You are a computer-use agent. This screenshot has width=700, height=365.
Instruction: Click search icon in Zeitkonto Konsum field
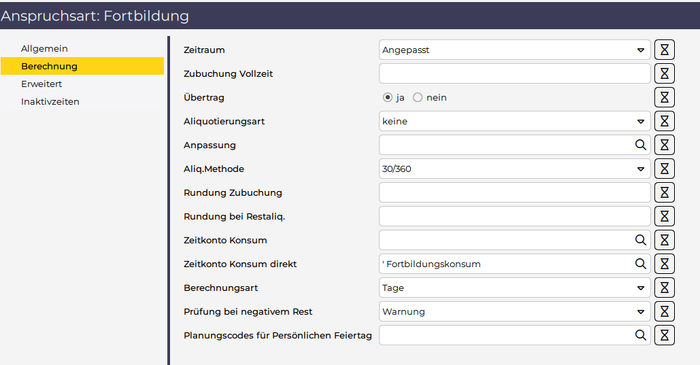(640, 240)
